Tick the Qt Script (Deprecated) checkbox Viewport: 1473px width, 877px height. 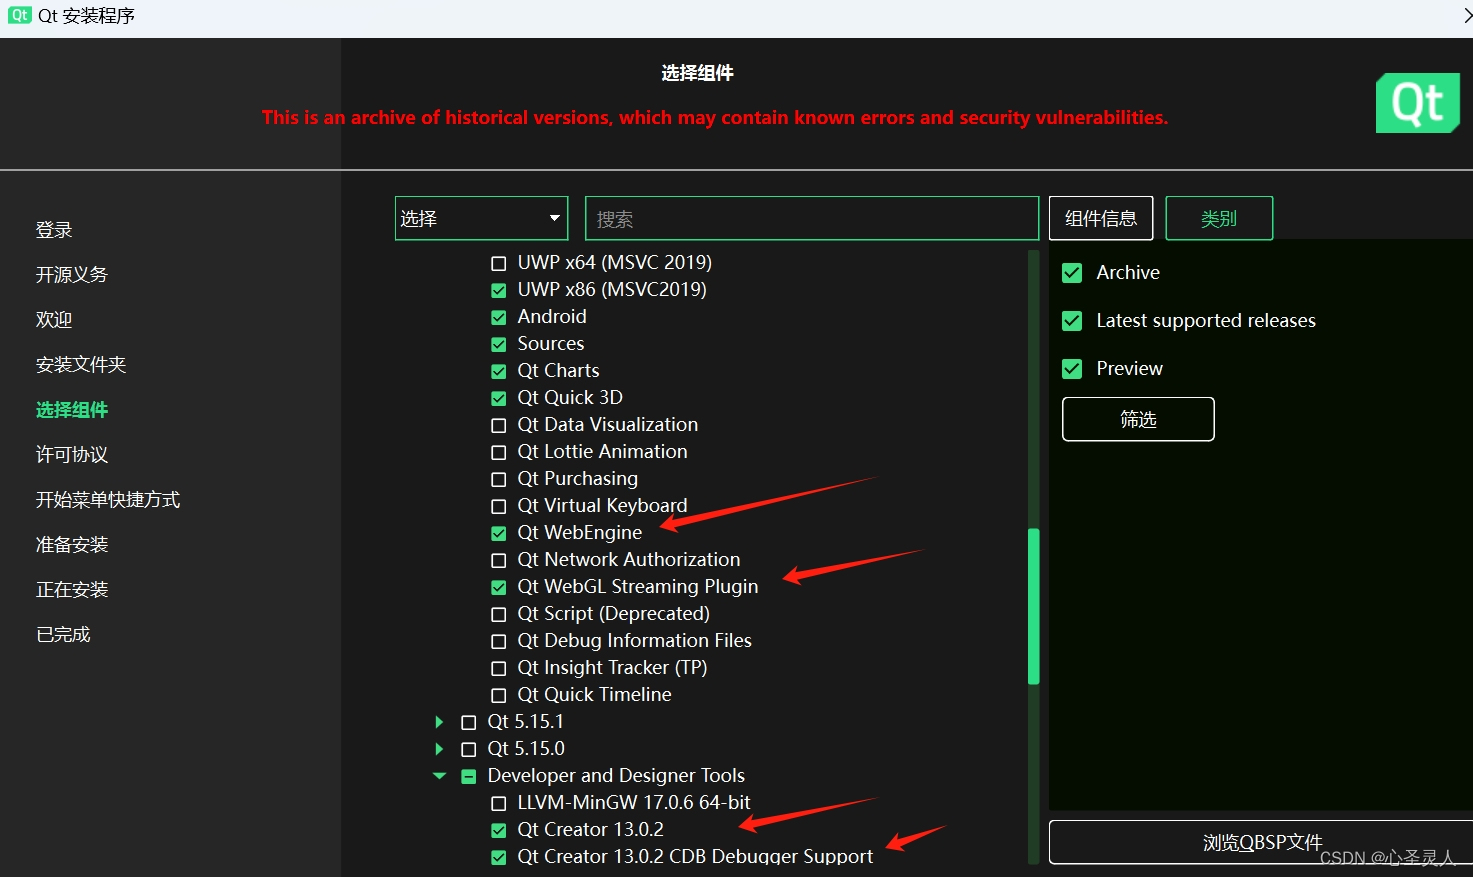[x=499, y=615]
